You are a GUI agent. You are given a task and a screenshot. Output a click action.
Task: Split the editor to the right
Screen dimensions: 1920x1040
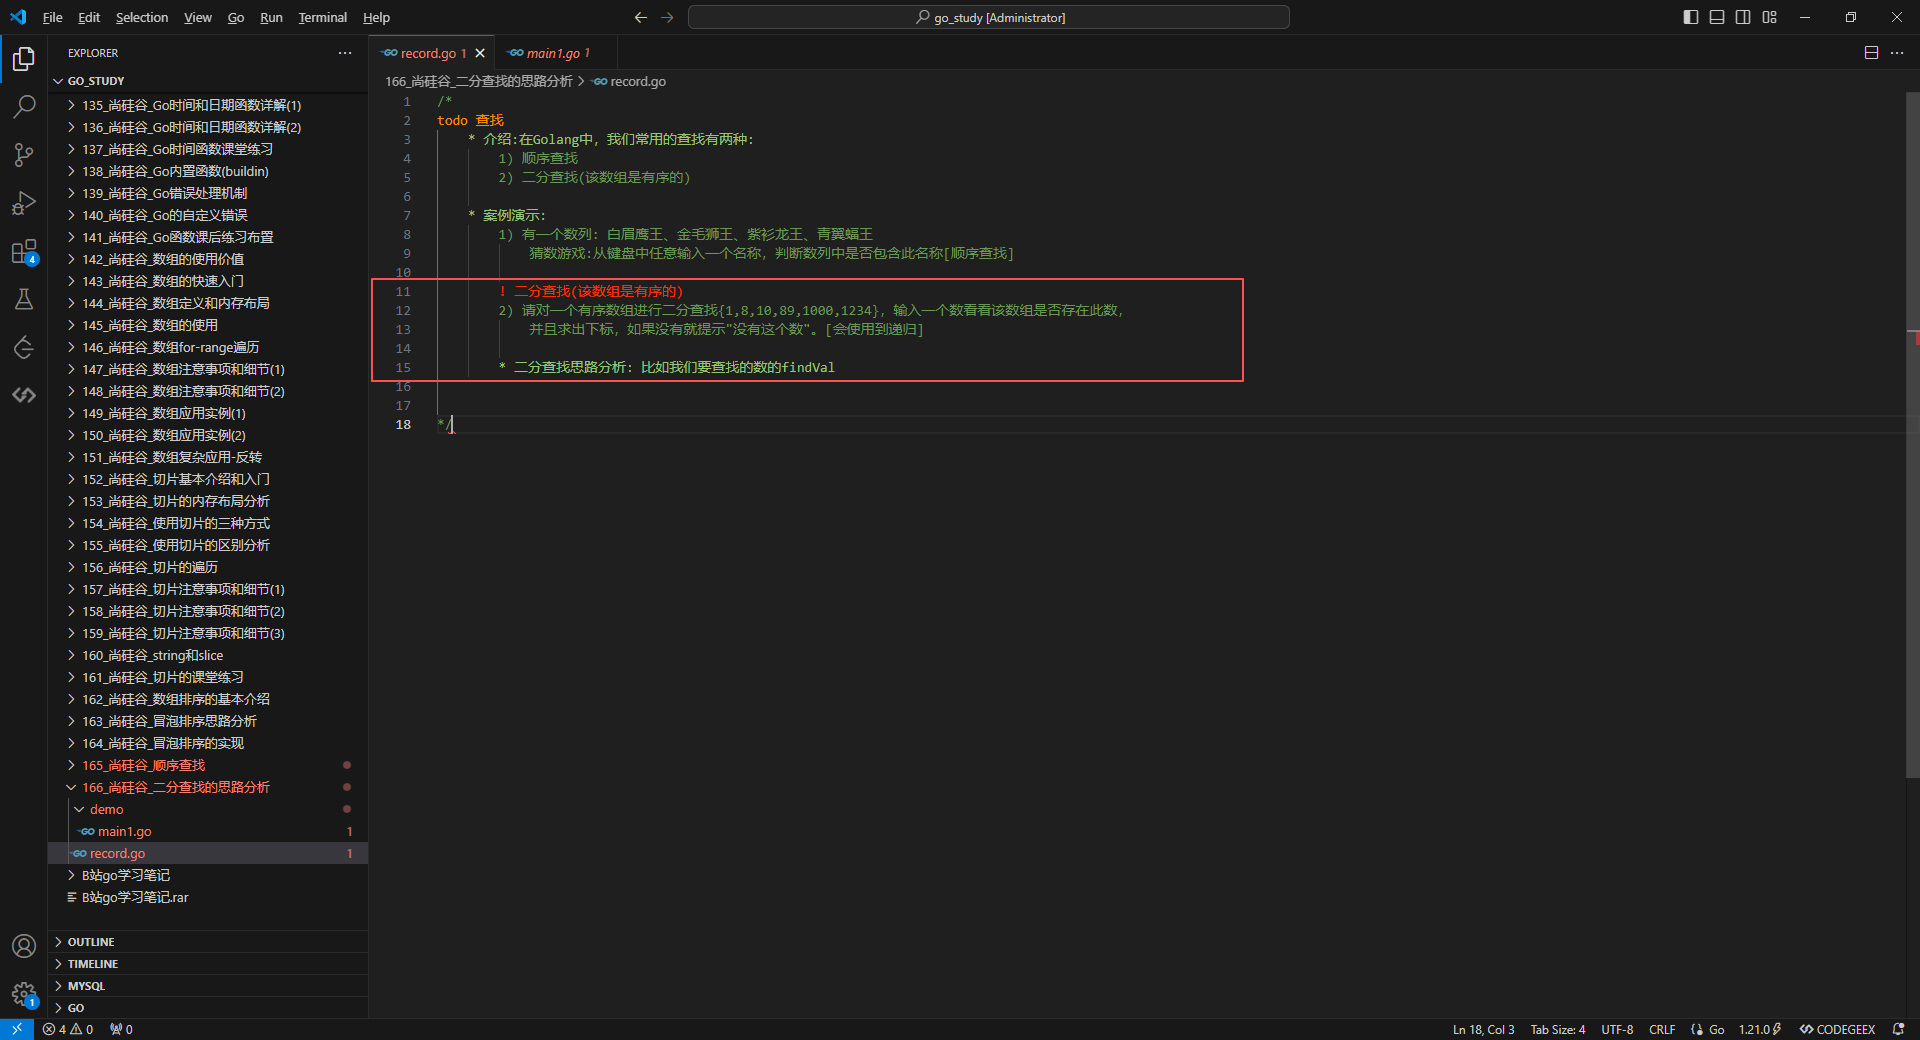1871,53
